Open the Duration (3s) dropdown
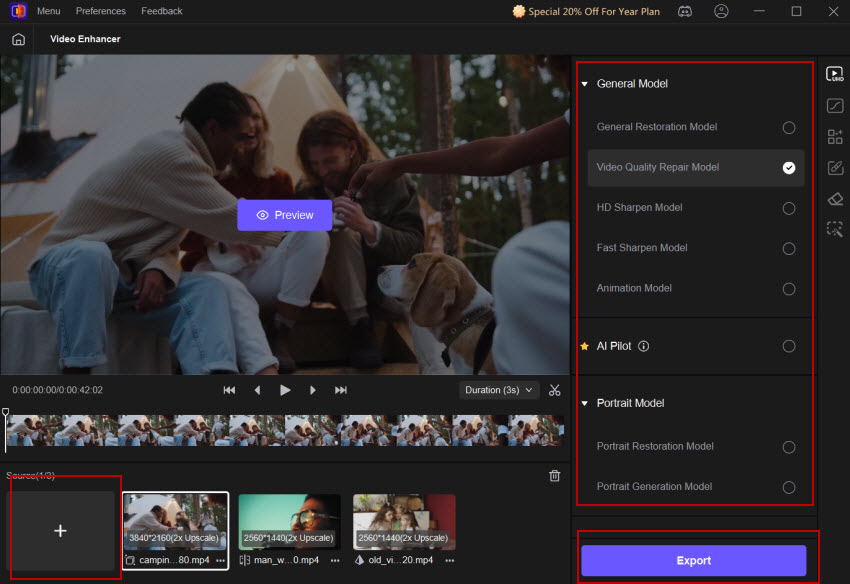Viewport: 850px width, 584px height. [x=499, y=390]
